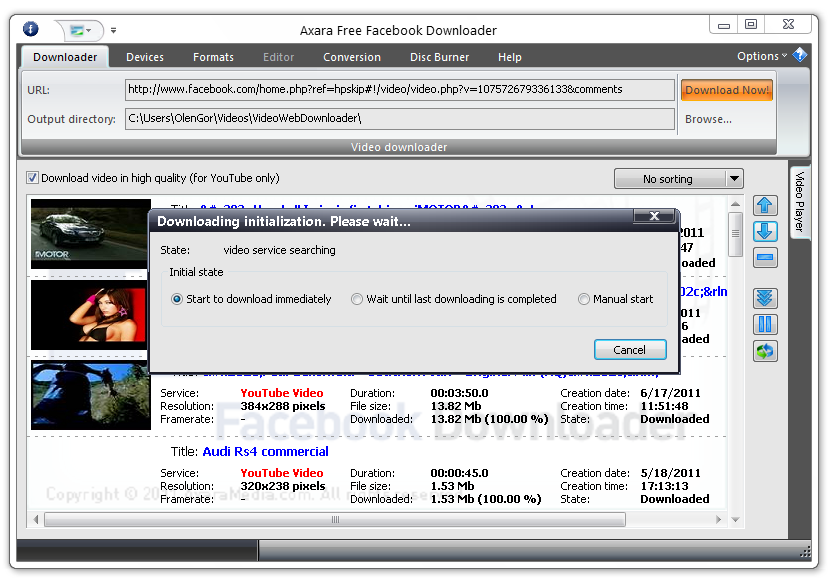Image resolution: width=829 pixels, height=581 pixels.
Task: Remove item with blue minus icon
Action: pyautogui.click(x=764, y=258)
